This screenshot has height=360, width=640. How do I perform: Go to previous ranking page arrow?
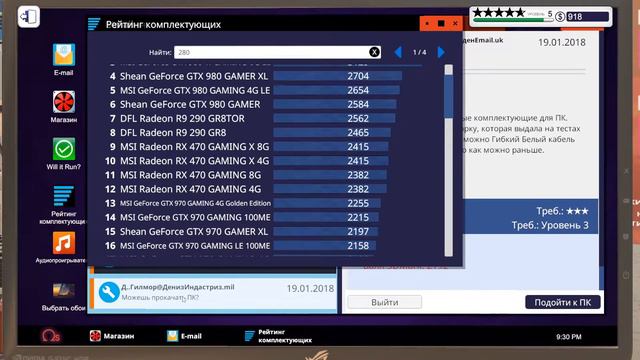[398, 52]
